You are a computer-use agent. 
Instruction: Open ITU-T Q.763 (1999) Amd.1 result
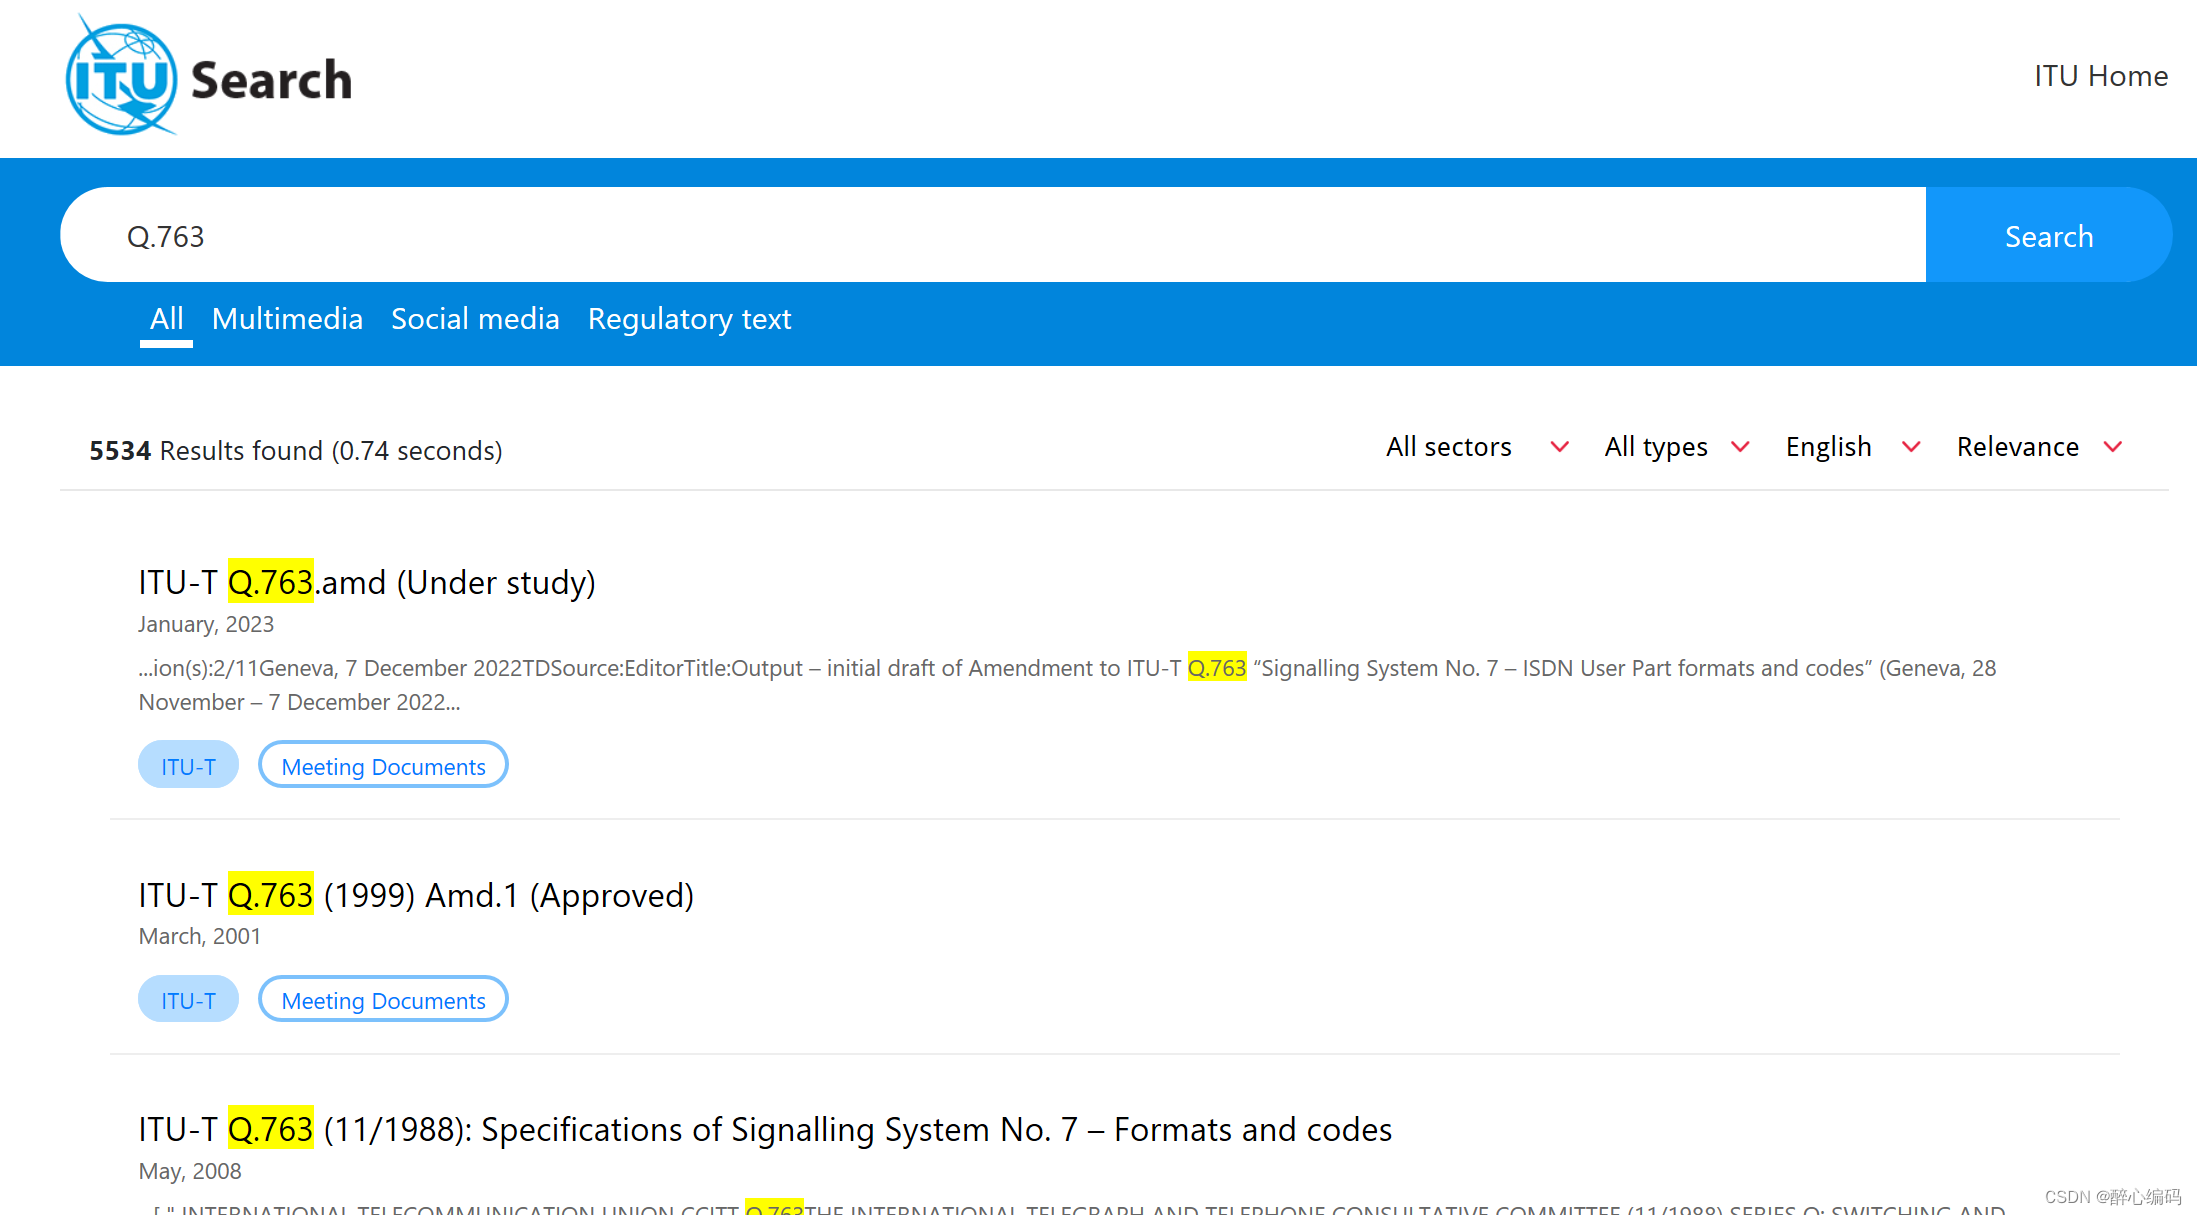coord(415,895)
